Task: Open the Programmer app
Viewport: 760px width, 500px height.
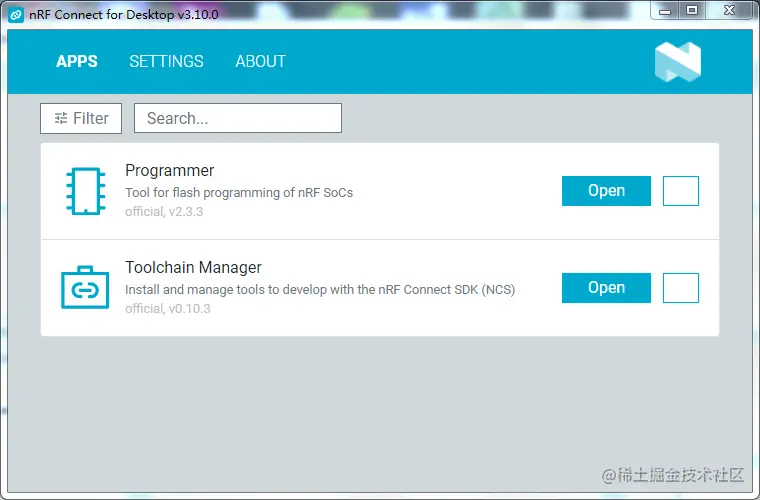Action: (x=606, y=191)
